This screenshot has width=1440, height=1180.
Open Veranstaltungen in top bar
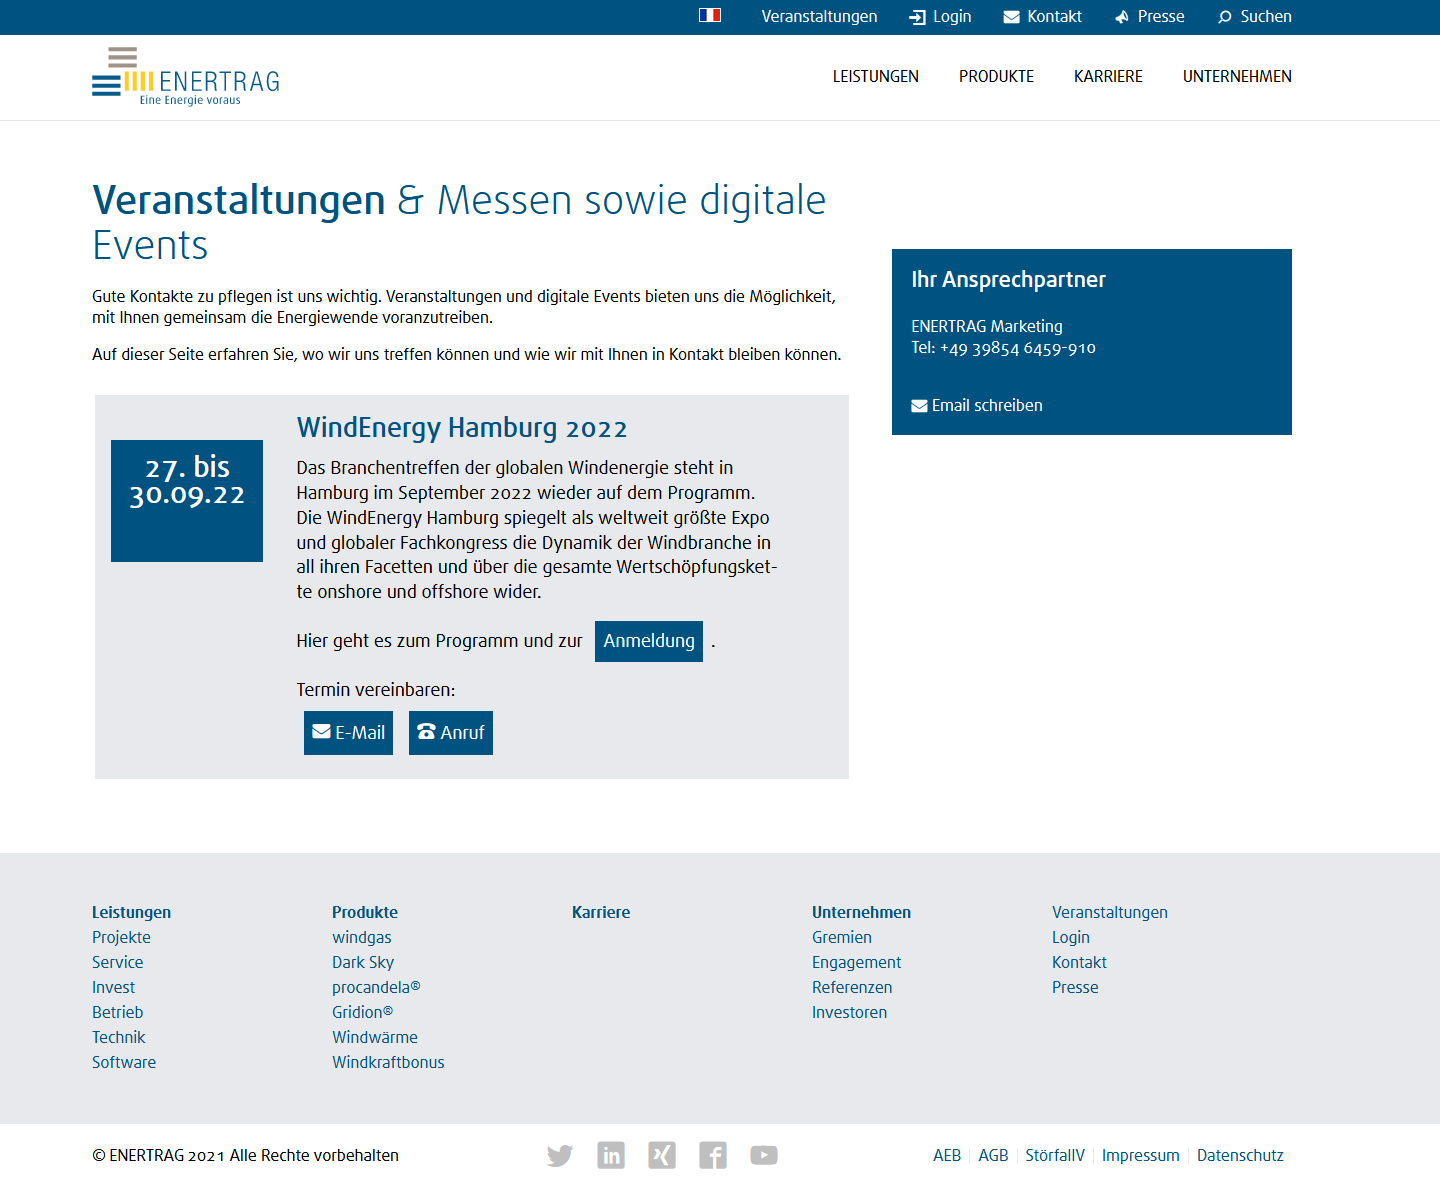[x=819, y=16]
